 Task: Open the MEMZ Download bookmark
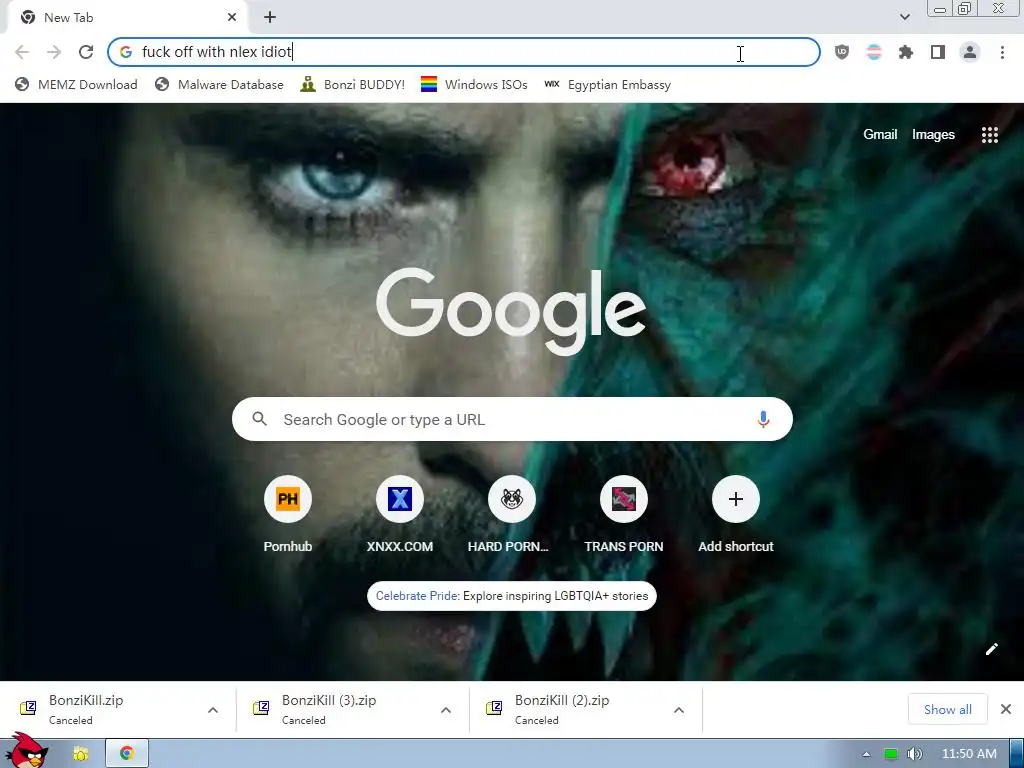[76, 85]
